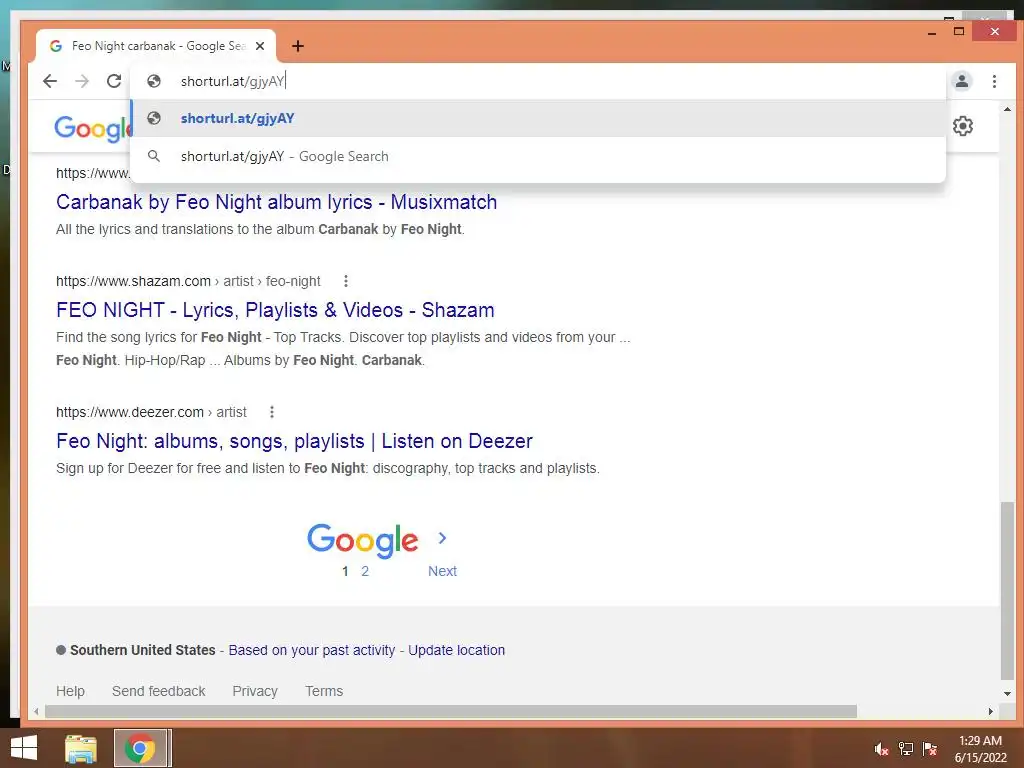Close the Chrome window

pos(994,31)
